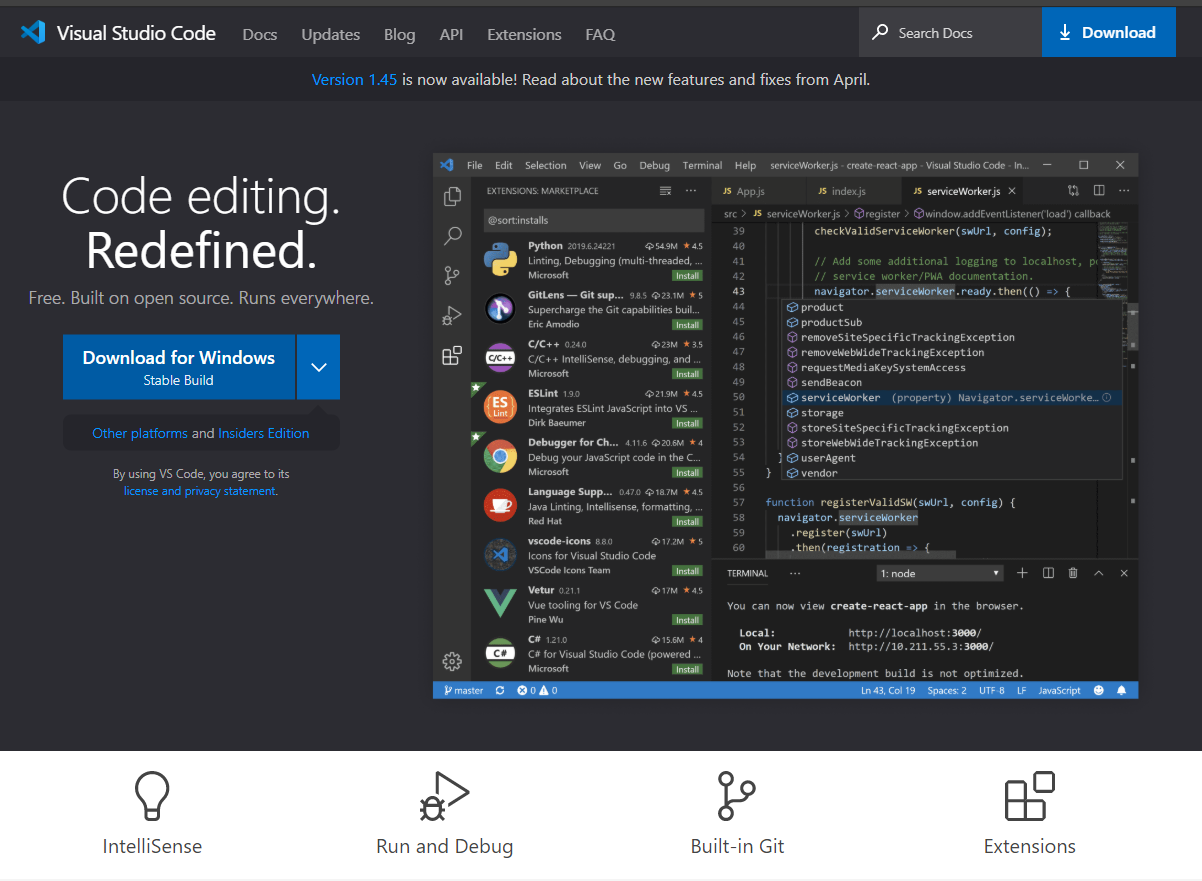This screenshot has width=1202, height=881.
Task: Split the editor to the right
Action: pyautogui.click(x=1099, y=190)
